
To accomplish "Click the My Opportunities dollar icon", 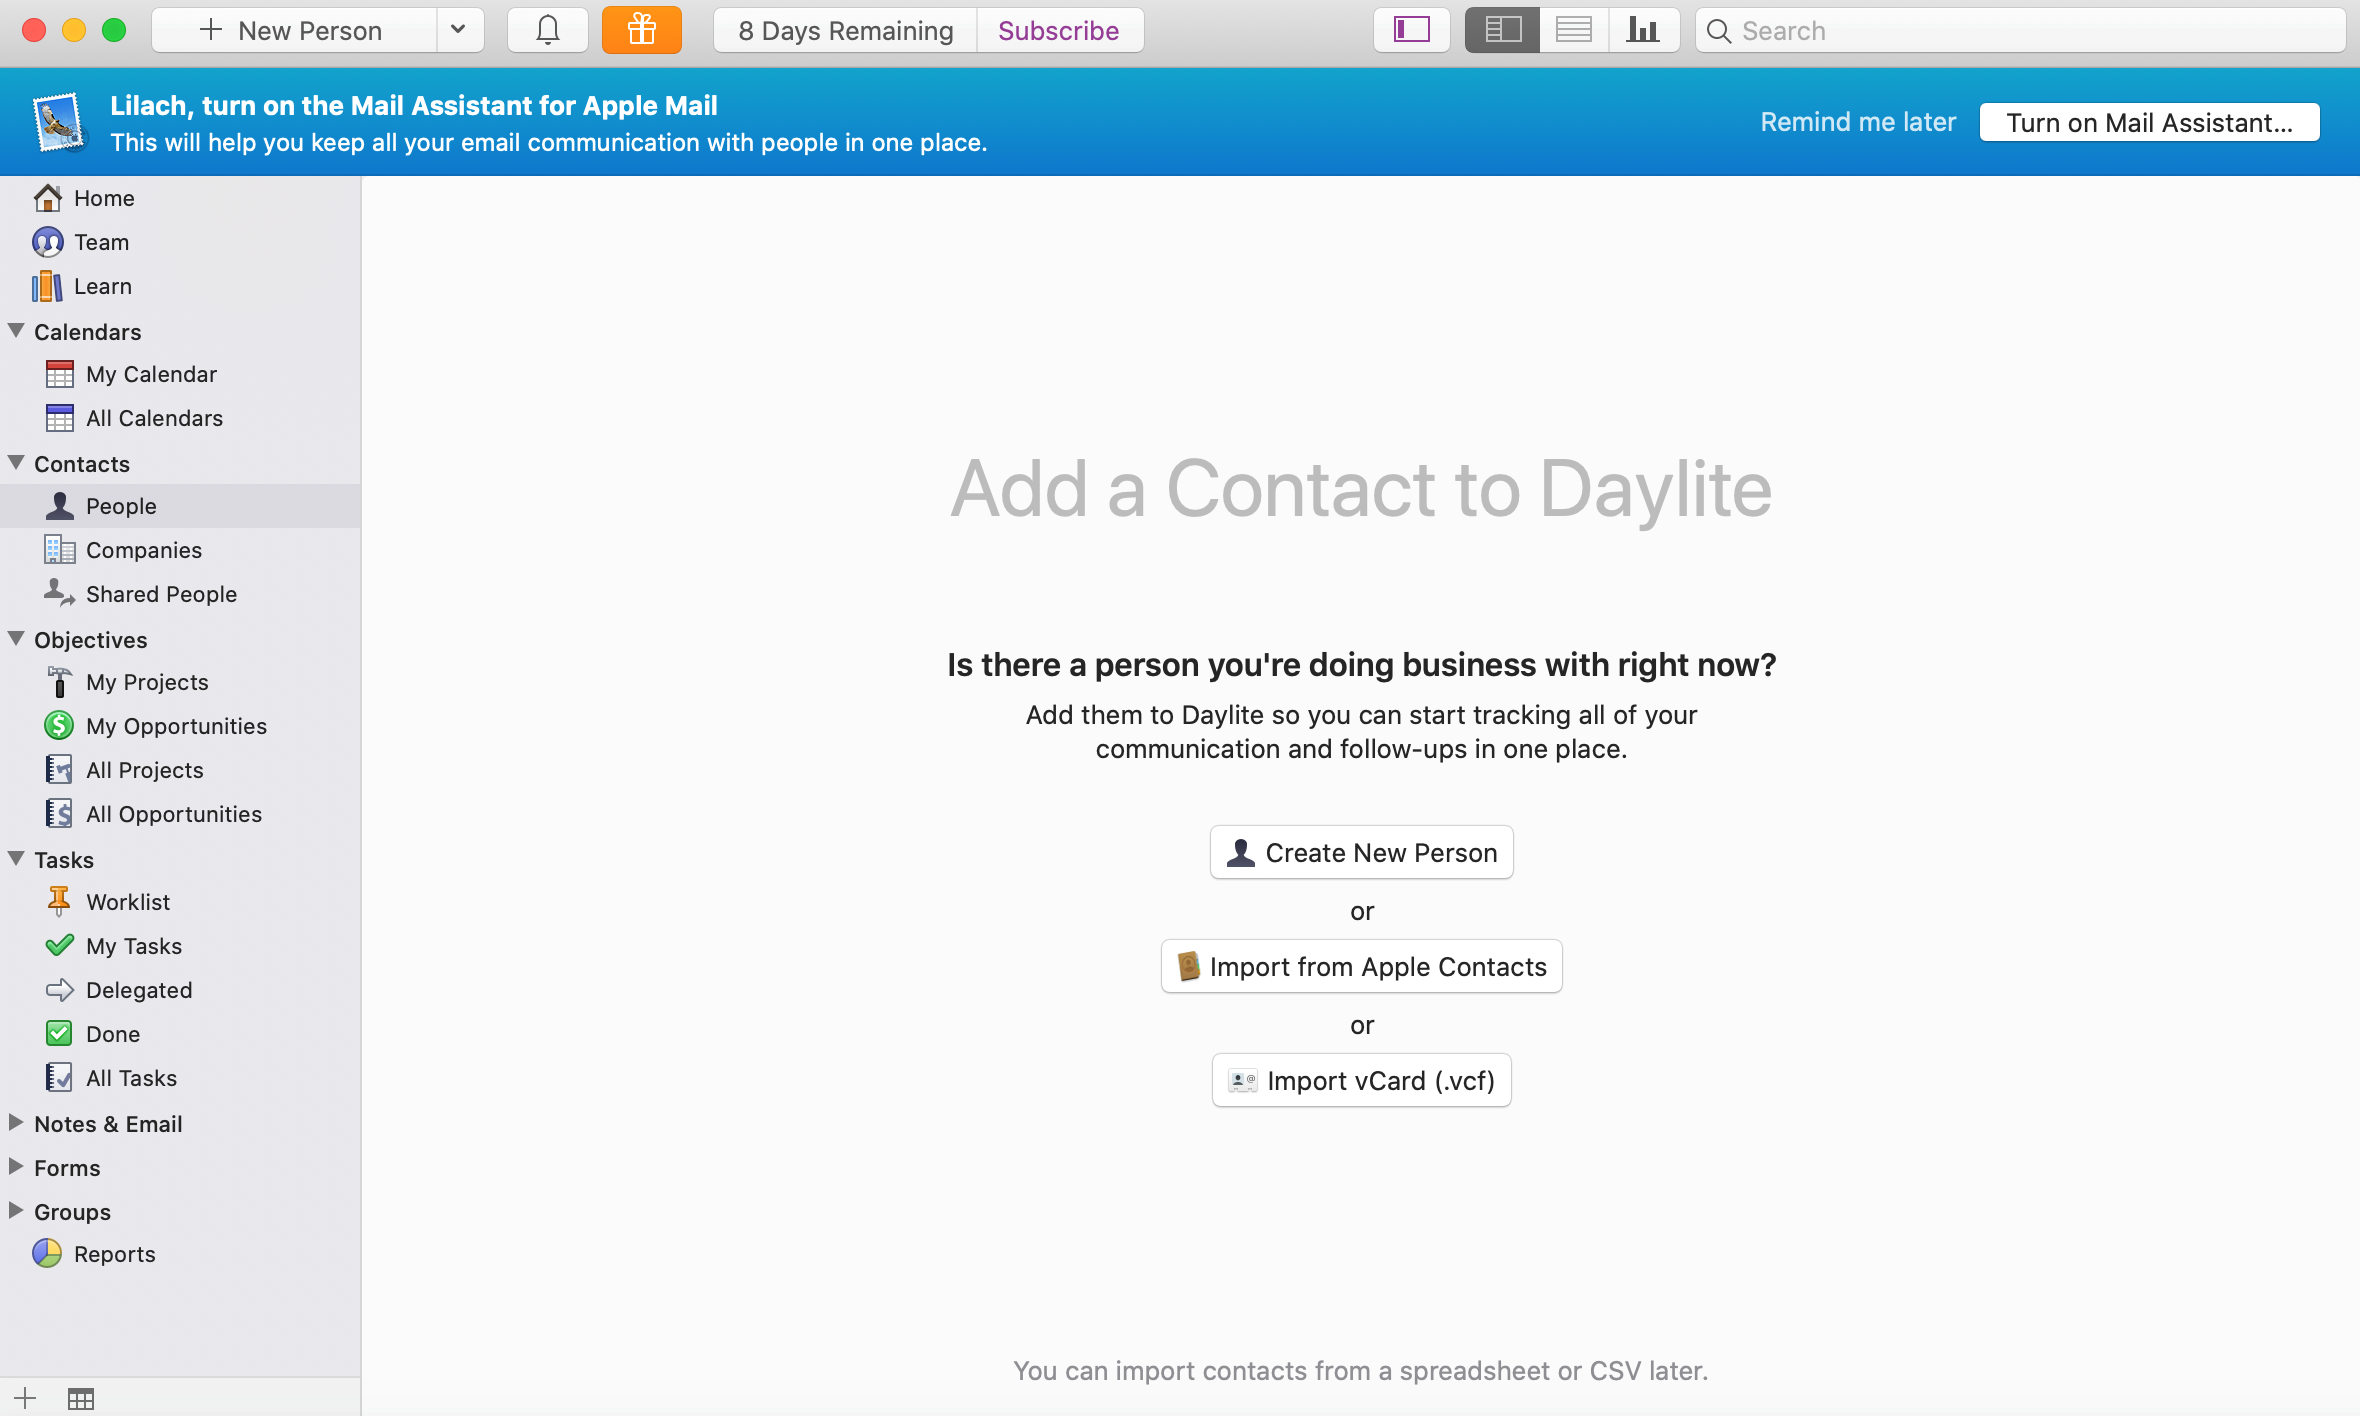I will [59, 725].
